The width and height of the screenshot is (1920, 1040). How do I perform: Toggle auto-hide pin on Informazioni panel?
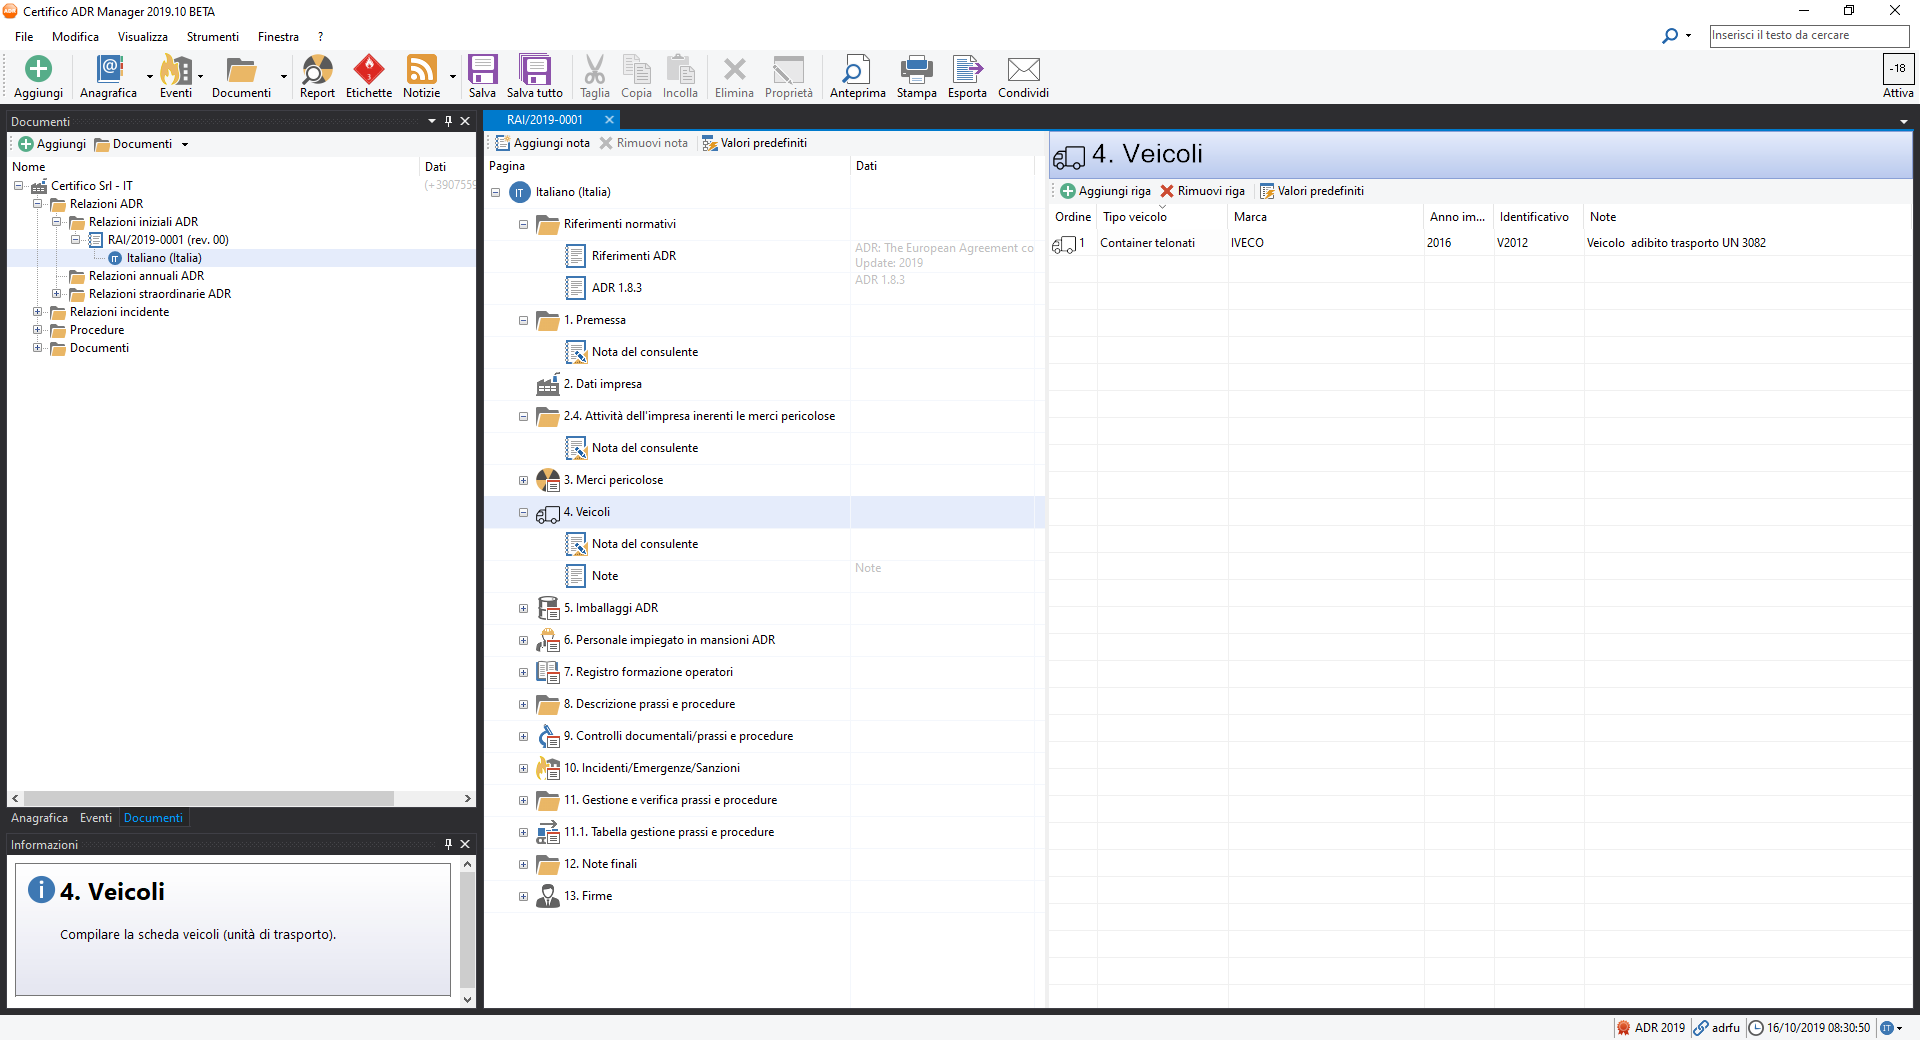click(448, 844)
